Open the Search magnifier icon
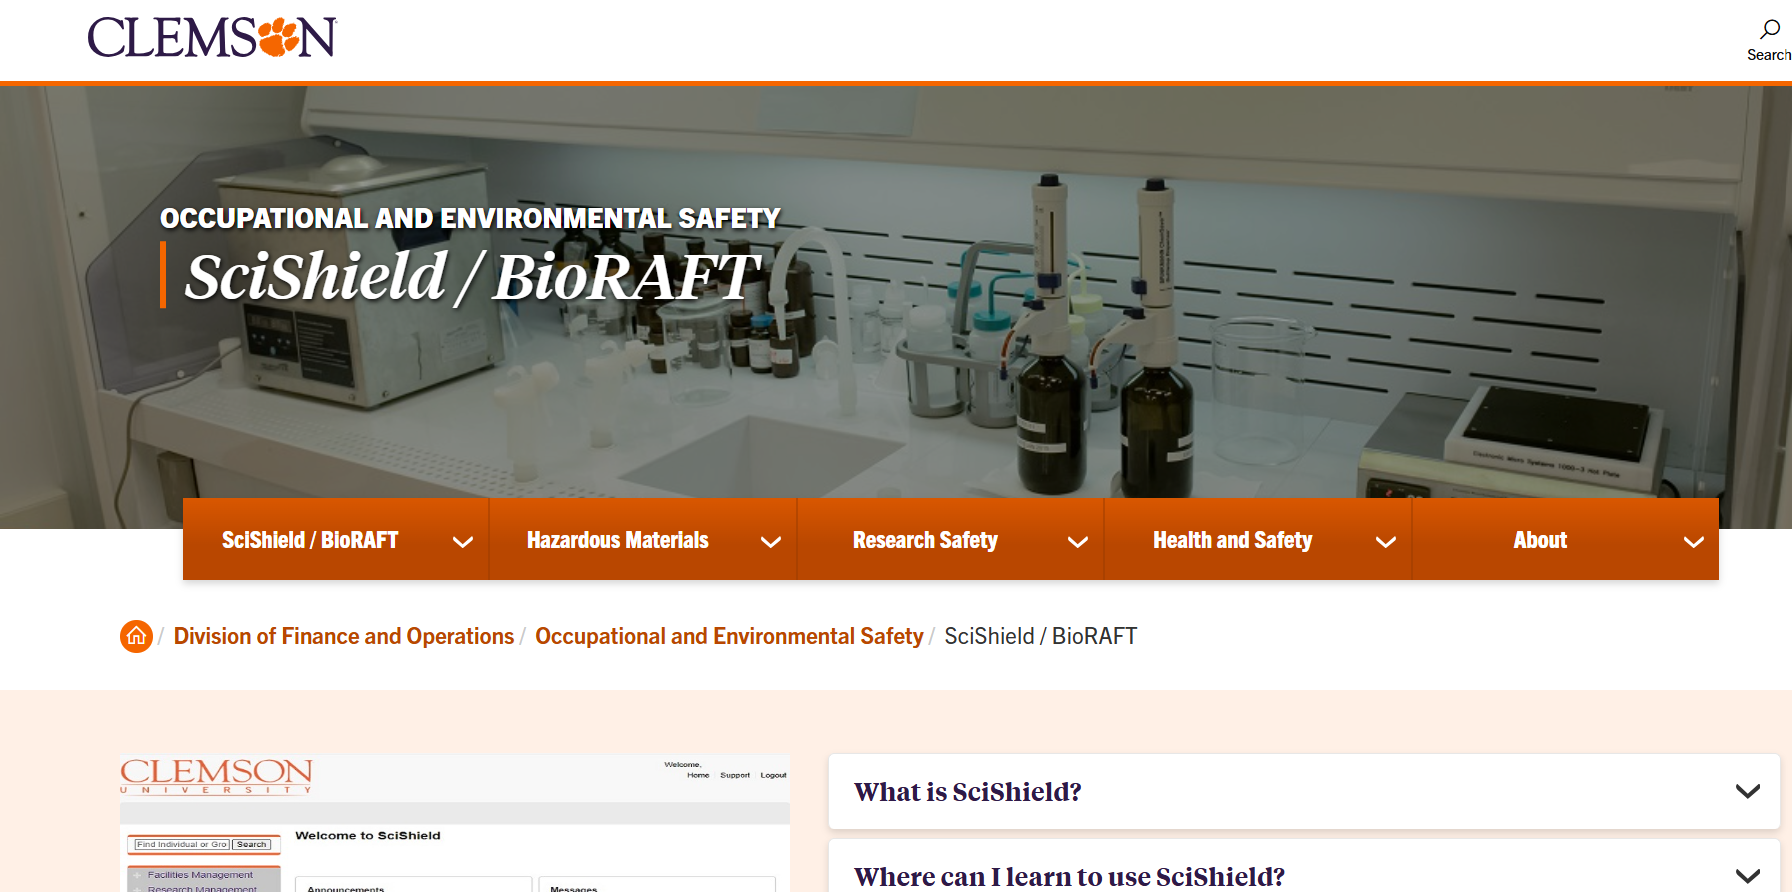 point(1769,30)
